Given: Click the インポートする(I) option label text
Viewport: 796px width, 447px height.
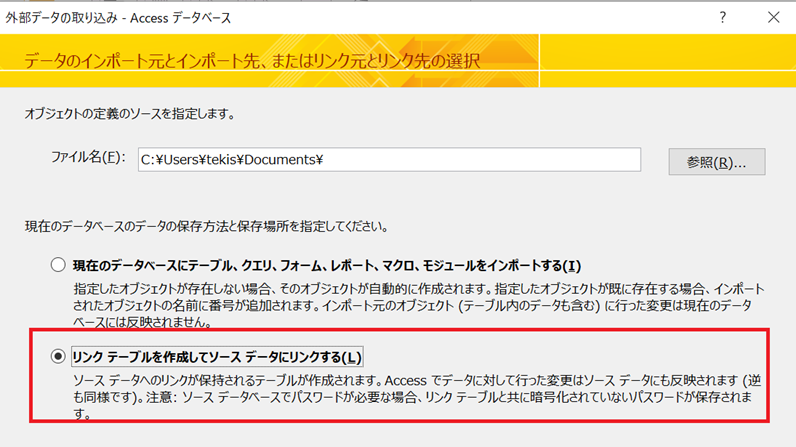Looking at the screenshot, I should point(326,266).
